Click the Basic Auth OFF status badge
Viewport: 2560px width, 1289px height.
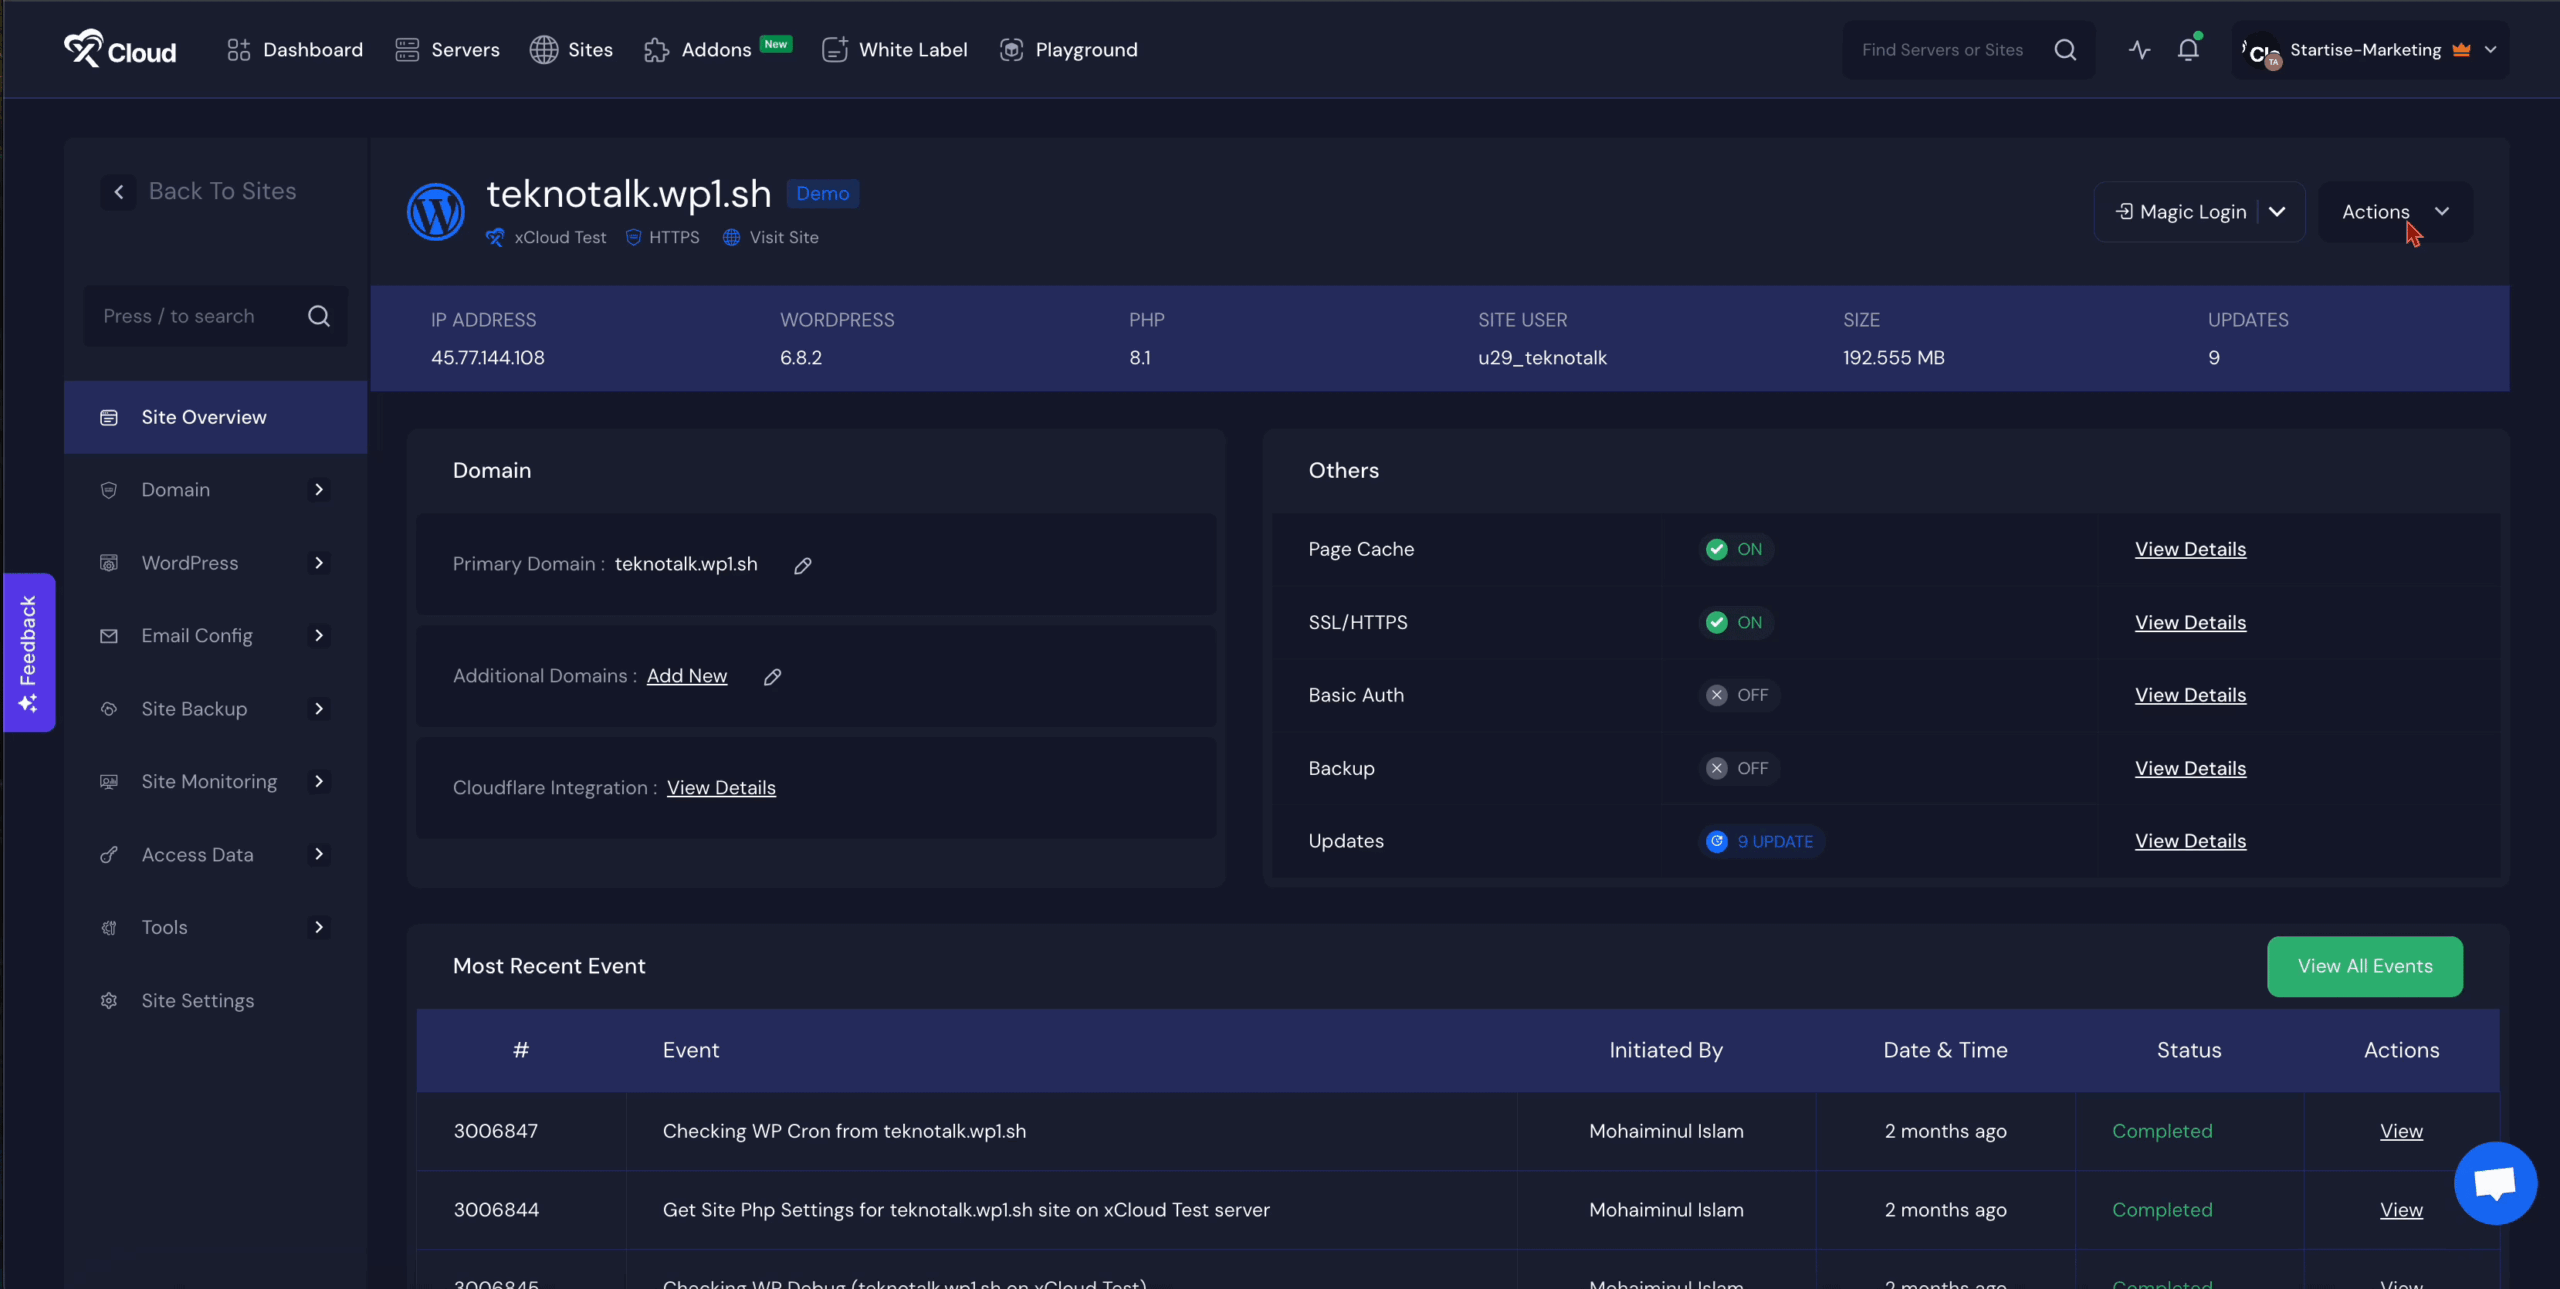[1738, 695]
